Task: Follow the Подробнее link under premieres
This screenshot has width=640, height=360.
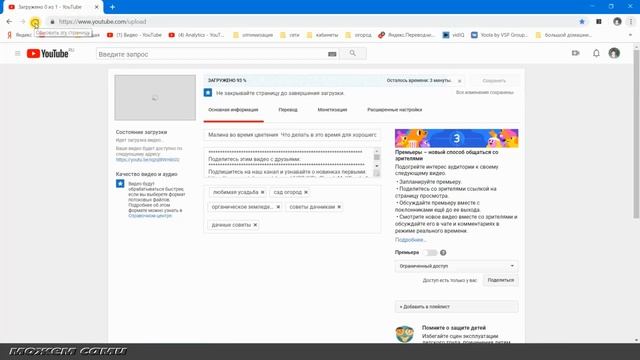Action: coord(410,240)
